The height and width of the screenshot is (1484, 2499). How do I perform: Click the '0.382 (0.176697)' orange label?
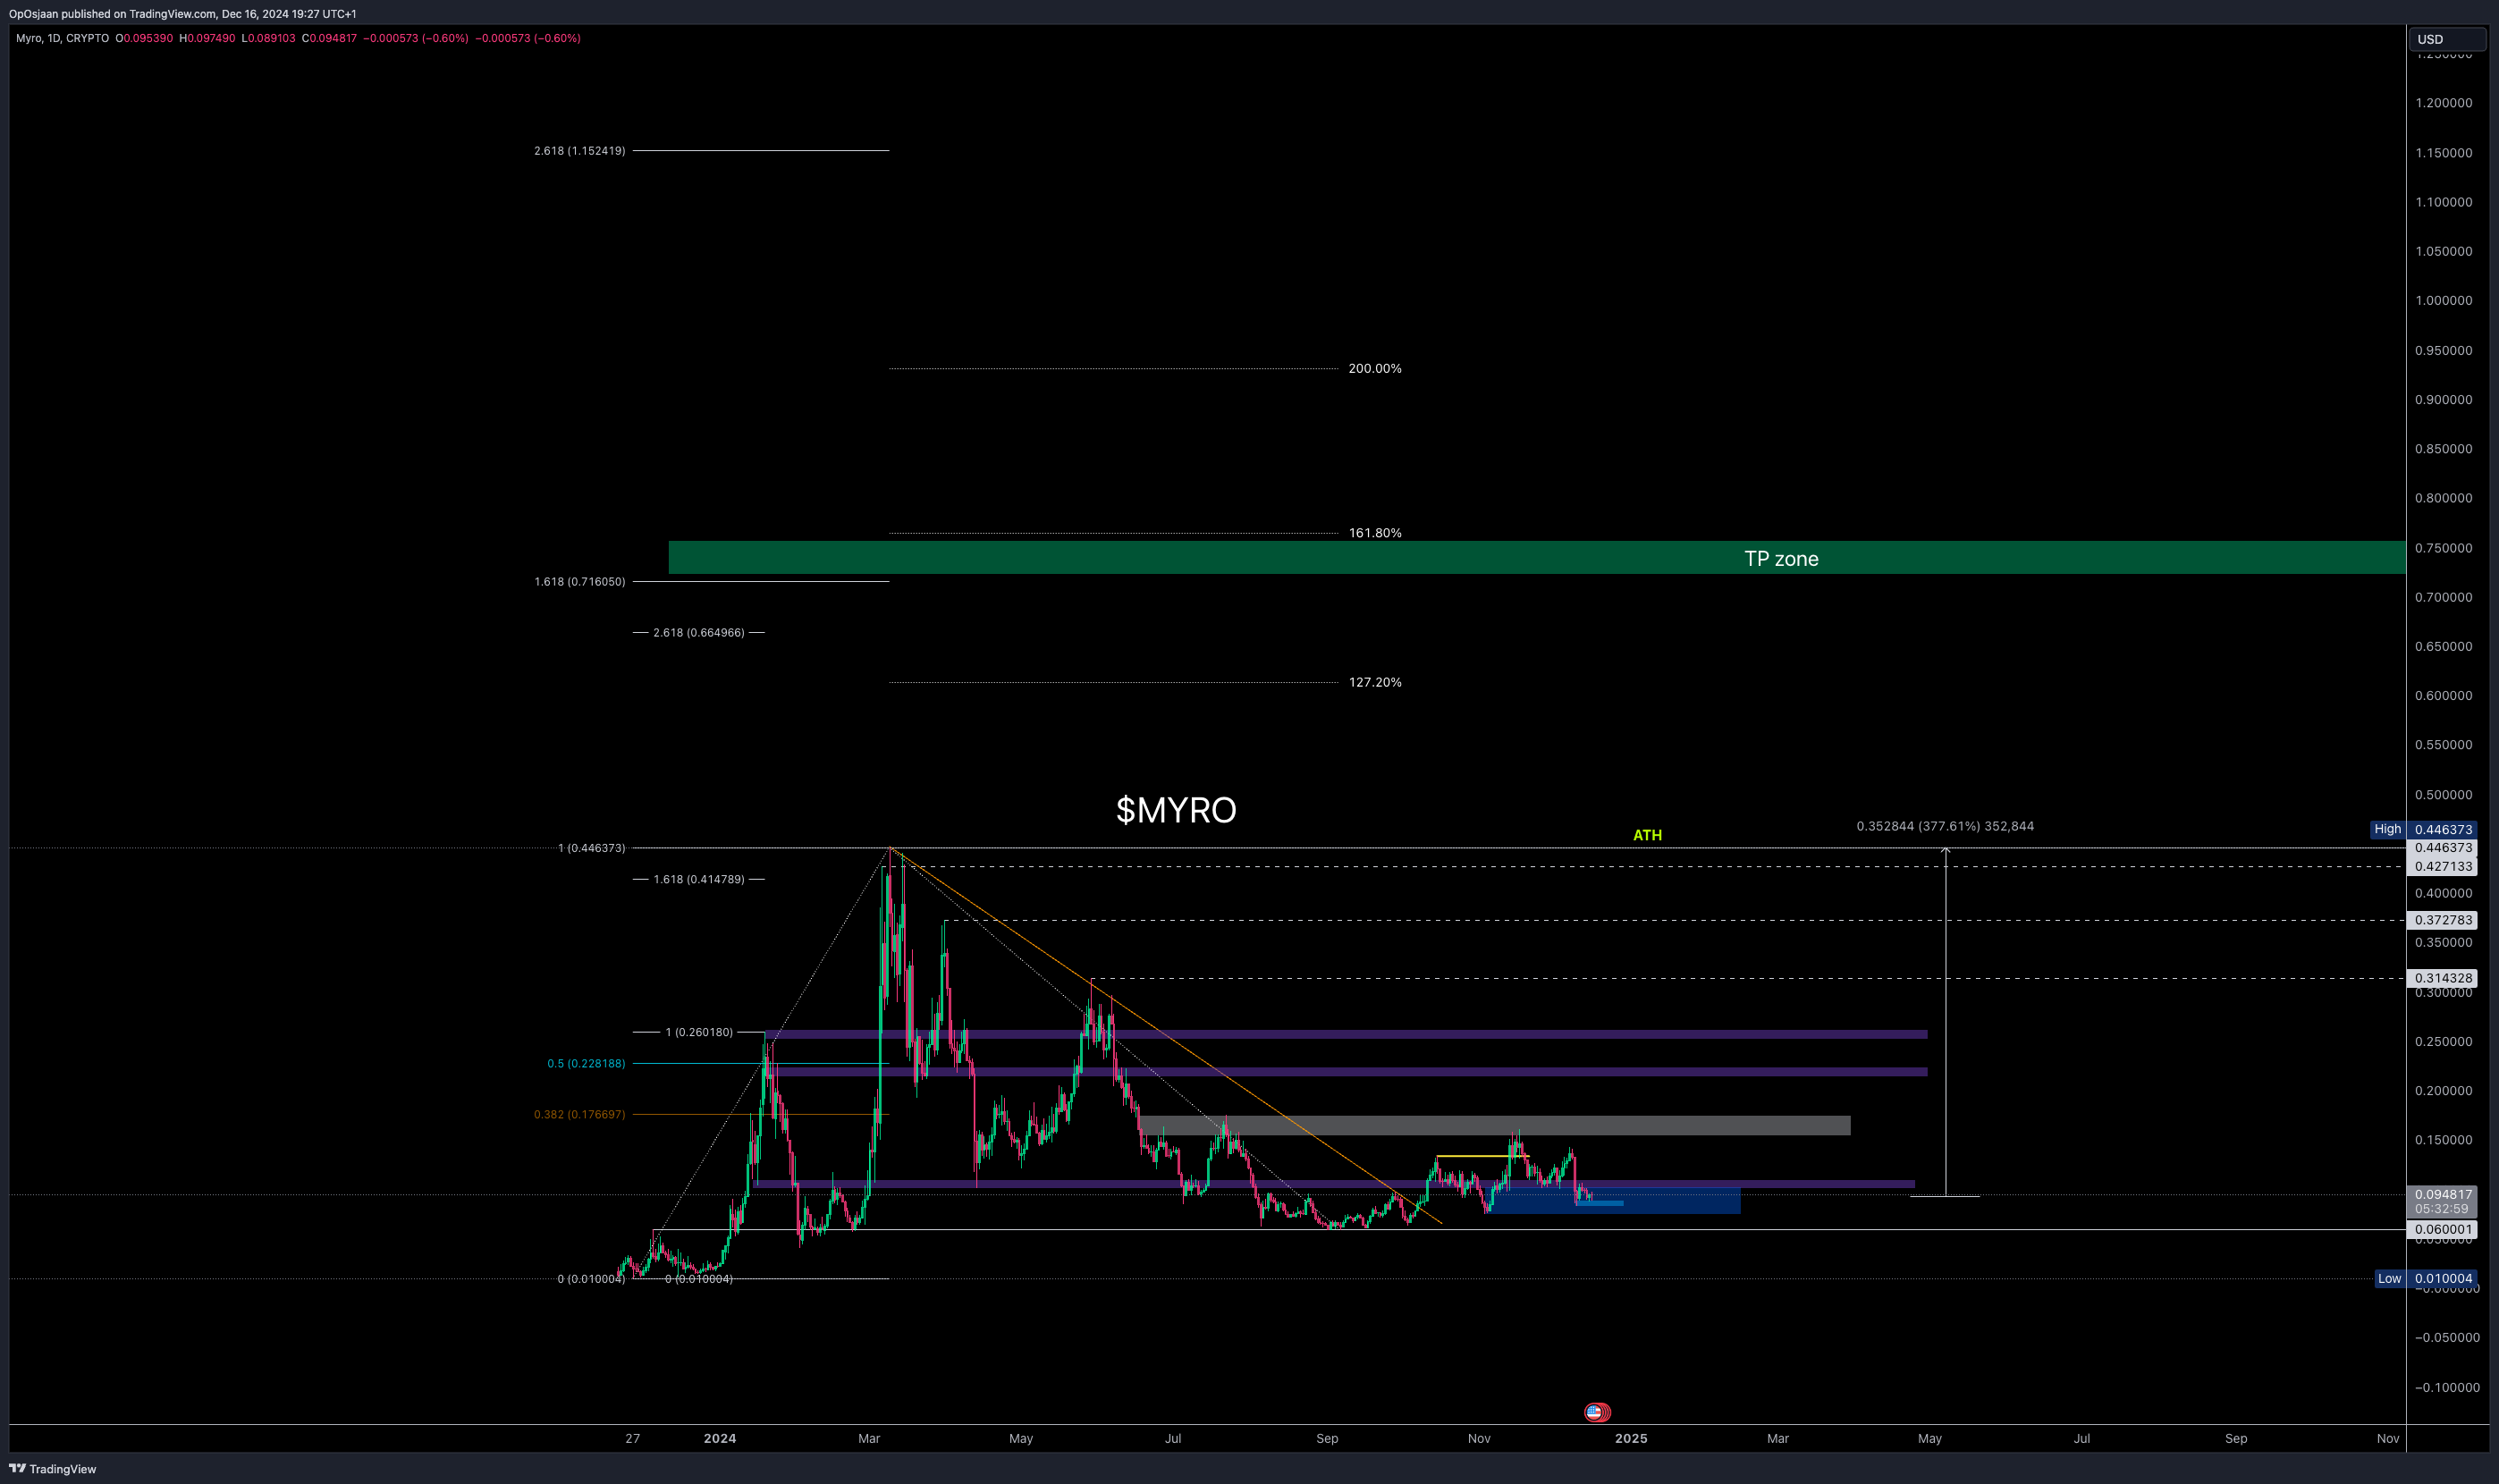[579, 1115]
